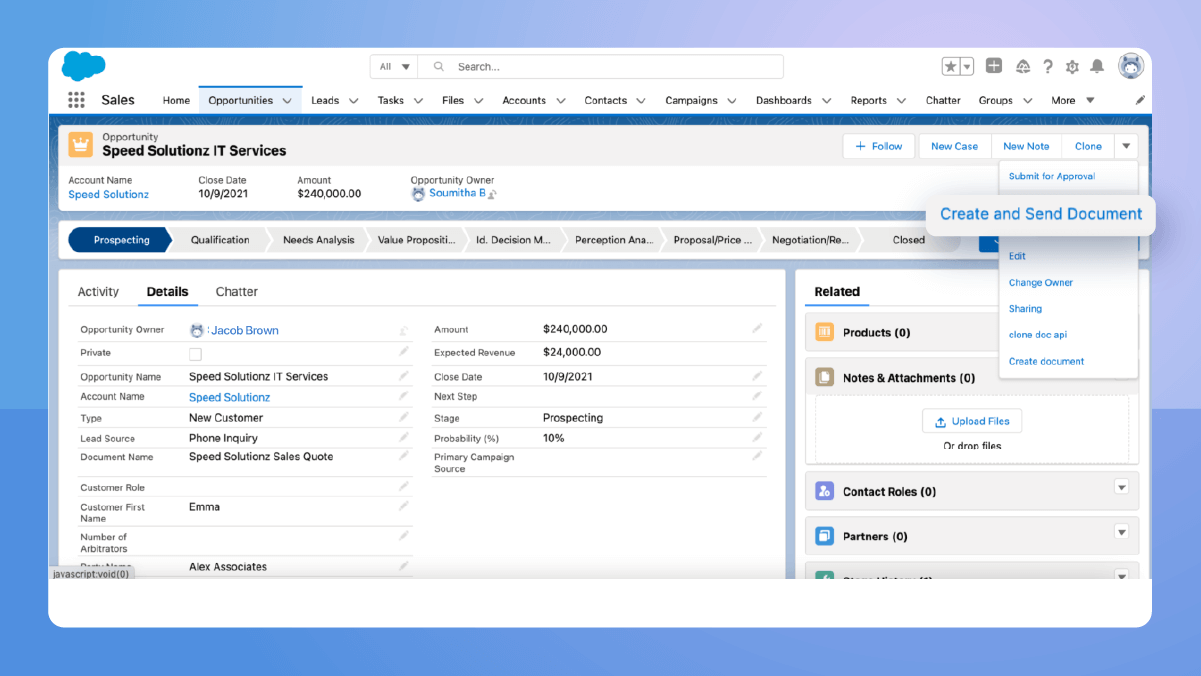Click the Opportunity crown icon
The height and width of the screenshot is (676, 1201).
coord(81,144)
